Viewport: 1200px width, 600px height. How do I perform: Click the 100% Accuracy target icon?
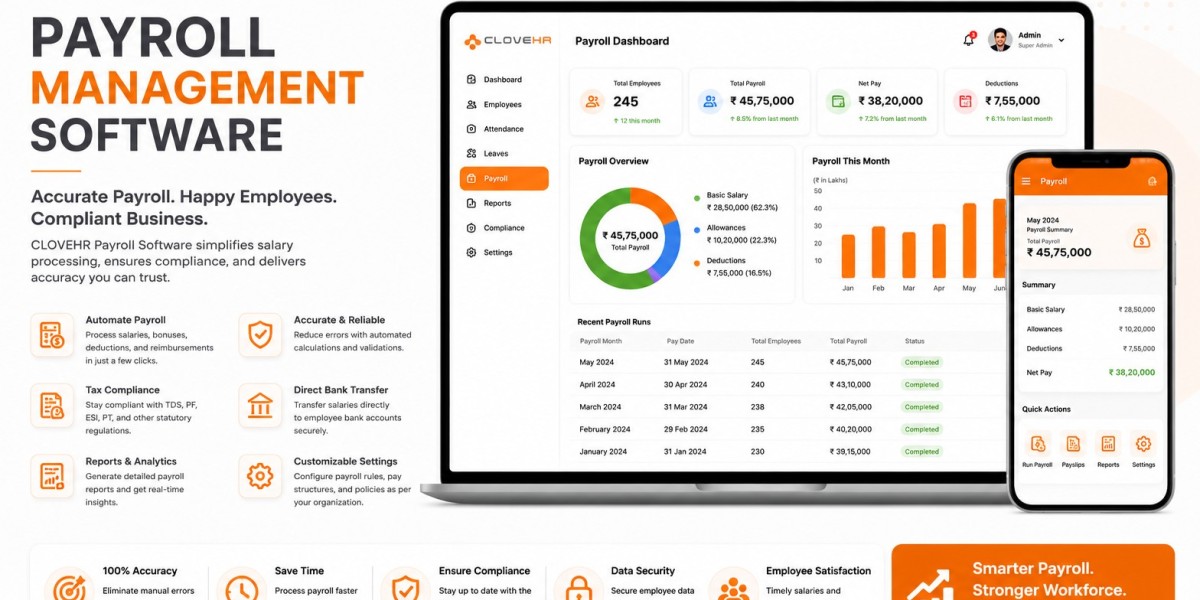(70, 585)
